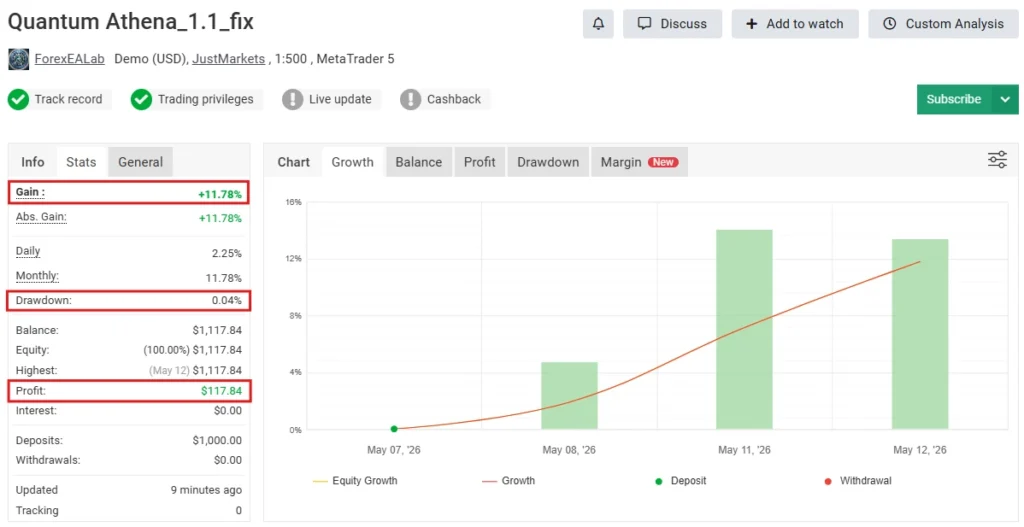Image resolution: width=1024 pixels, height=527 pixels.
Task: Click the Cashback warning icon
Action: (x=410, y=99)
